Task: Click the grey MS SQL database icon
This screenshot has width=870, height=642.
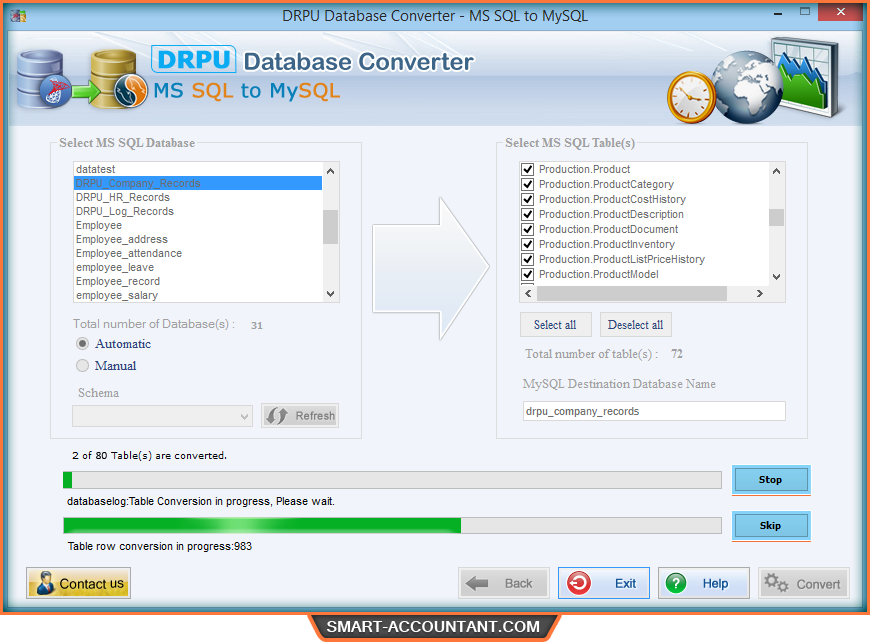Action: [x=43, y=79]
